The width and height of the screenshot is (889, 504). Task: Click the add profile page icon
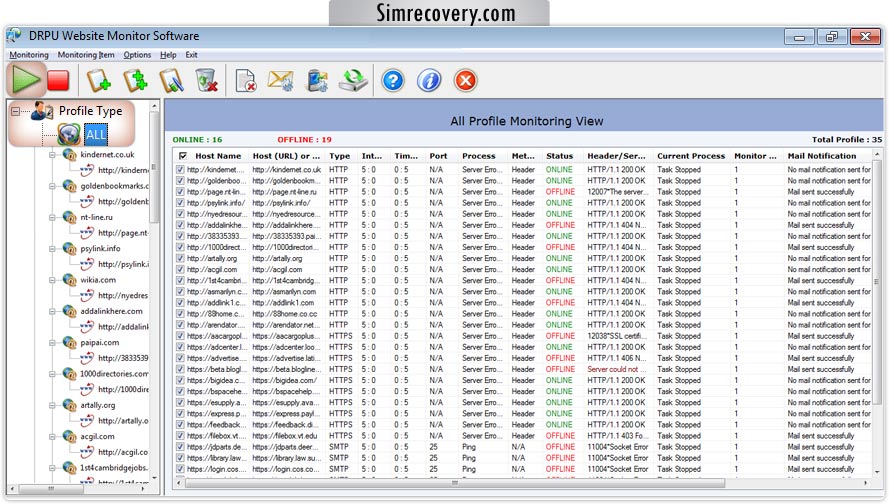[x=99, y=81]
